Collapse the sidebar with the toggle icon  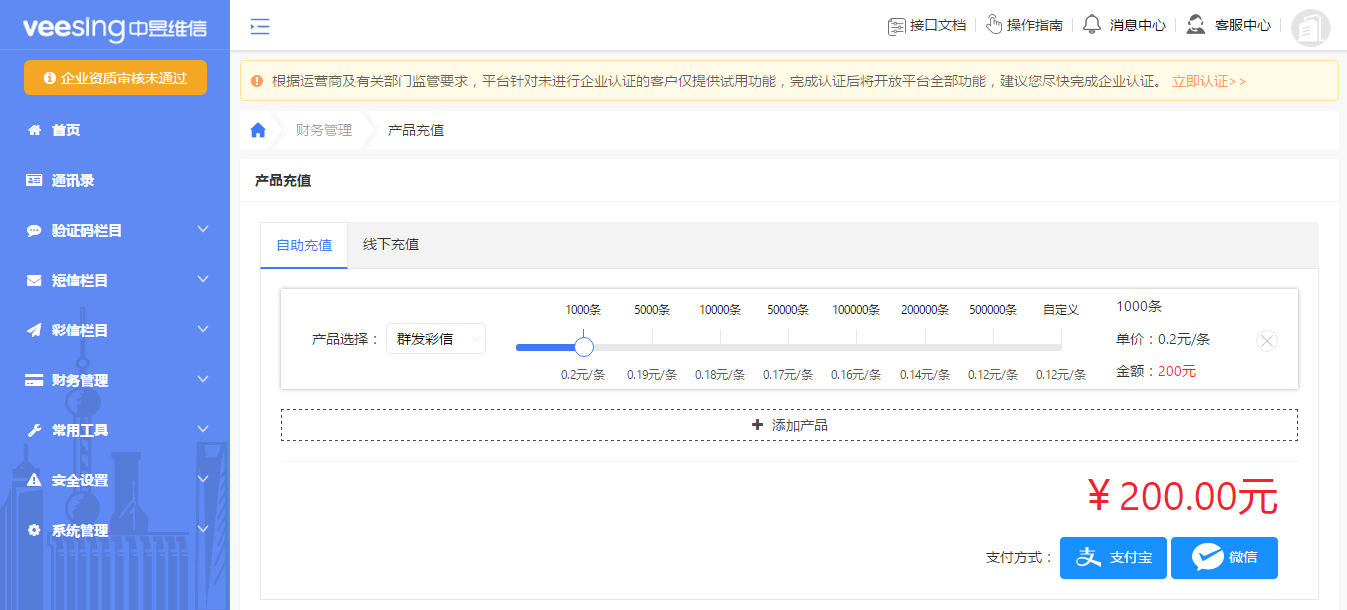click(259, 27)
